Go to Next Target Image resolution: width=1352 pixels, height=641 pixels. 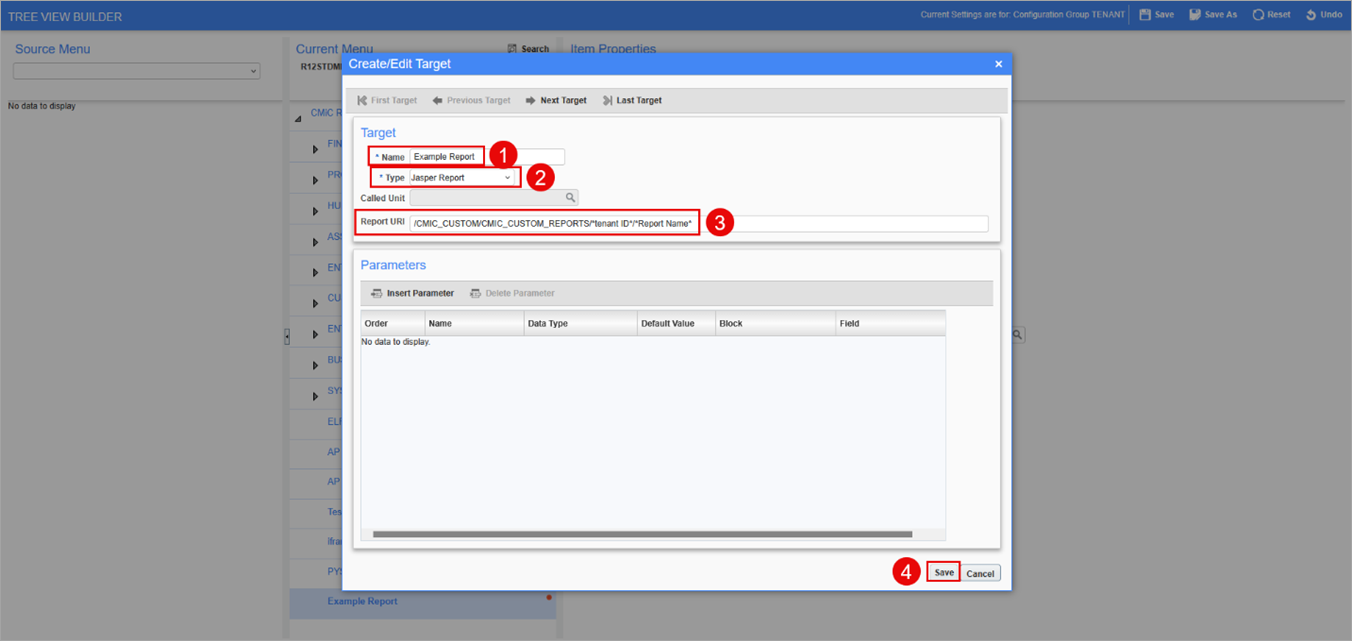556,100
